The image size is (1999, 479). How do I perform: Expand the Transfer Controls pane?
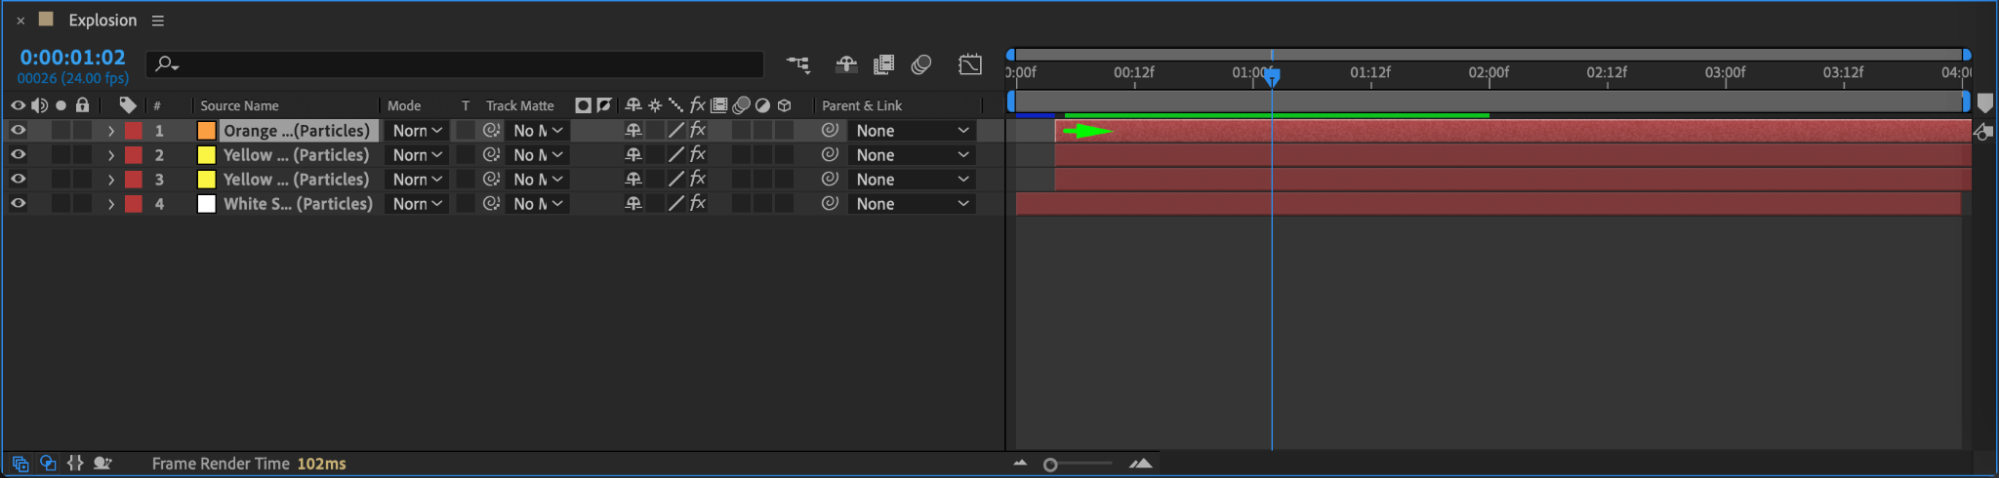click(47, 464)
